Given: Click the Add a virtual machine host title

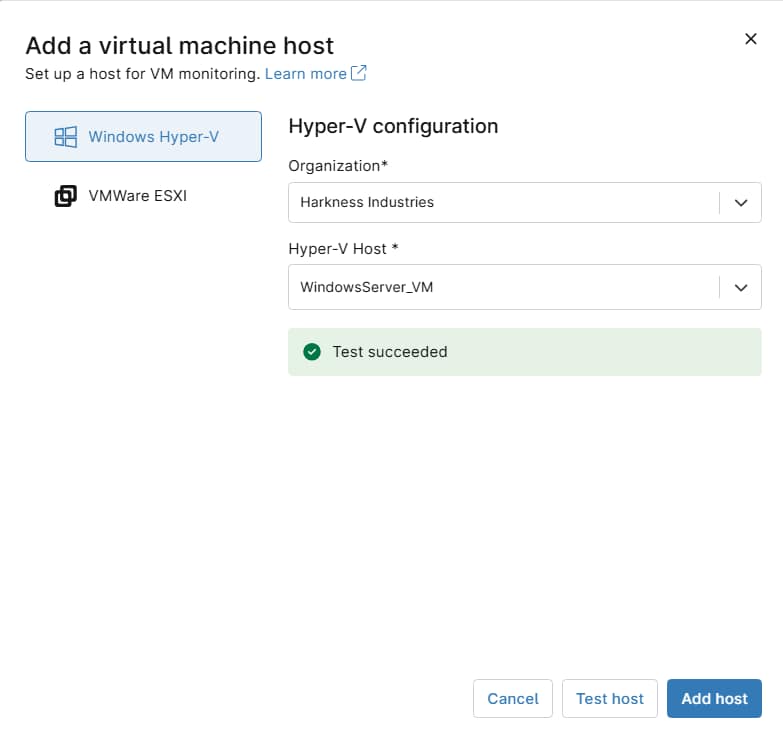Looking at the screenshot, I should pyautogui.click(x=180, y=45).
